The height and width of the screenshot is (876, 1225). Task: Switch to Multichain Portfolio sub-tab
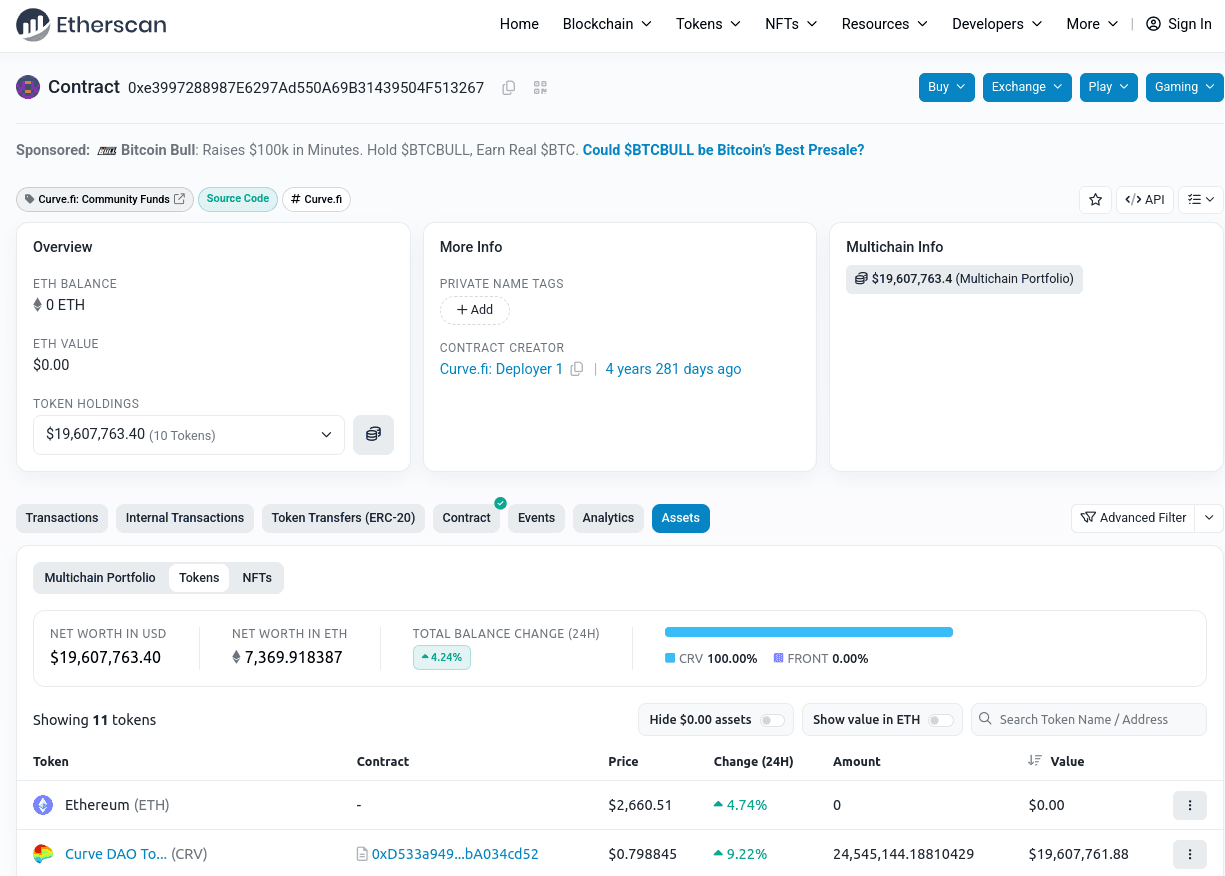(100, 578)
